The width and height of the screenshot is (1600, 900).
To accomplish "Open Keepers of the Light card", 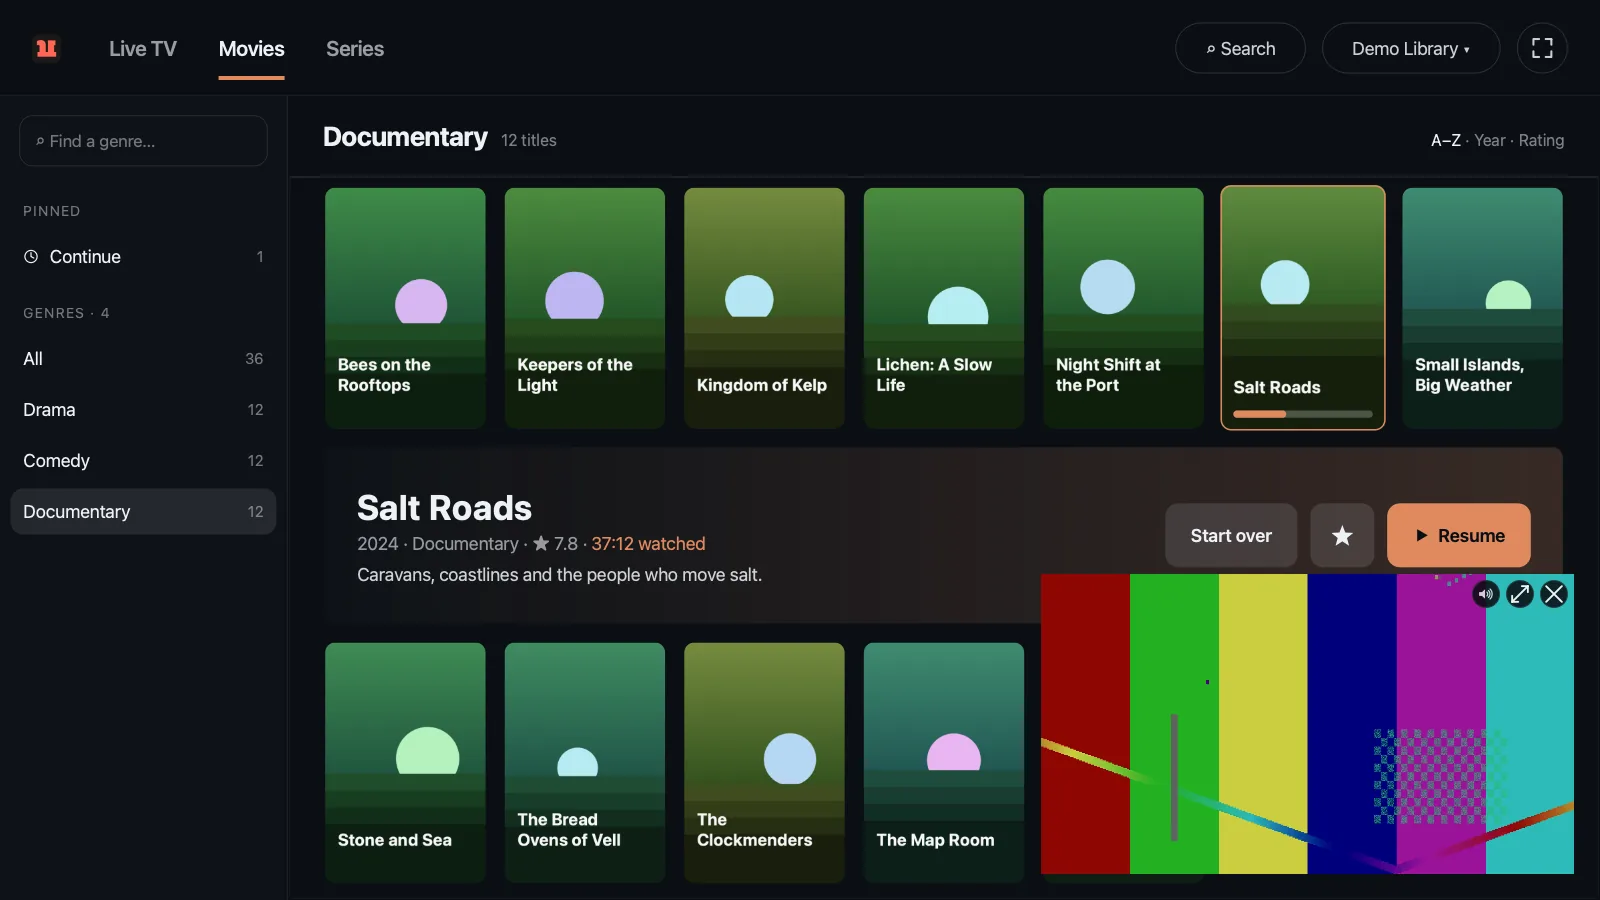I will [x=585, y=308].
